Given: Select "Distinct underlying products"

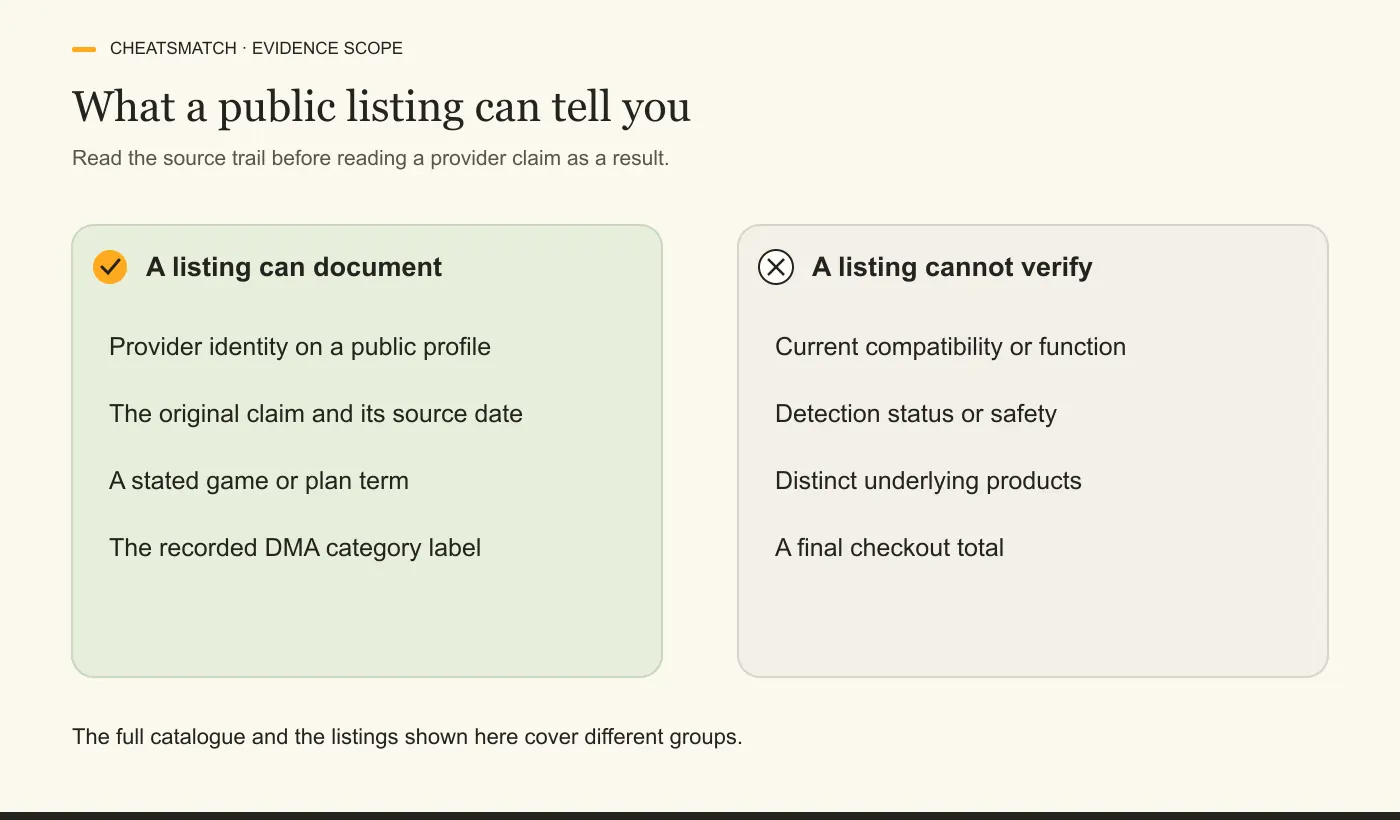Looking at the screenshot, I should pos(929,481).
